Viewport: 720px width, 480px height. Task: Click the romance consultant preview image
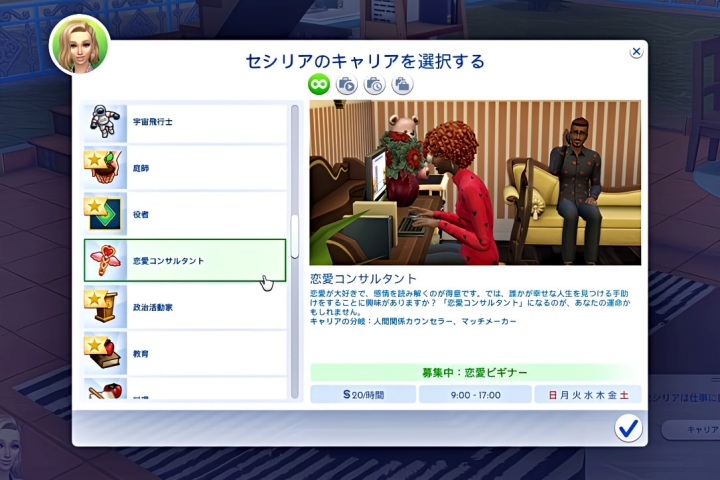pos(475,183)
